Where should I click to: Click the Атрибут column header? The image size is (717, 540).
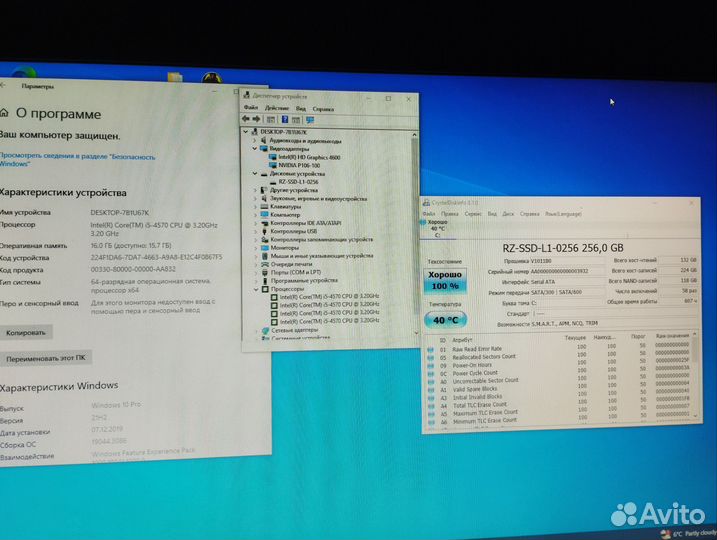(x=462, y=340)
